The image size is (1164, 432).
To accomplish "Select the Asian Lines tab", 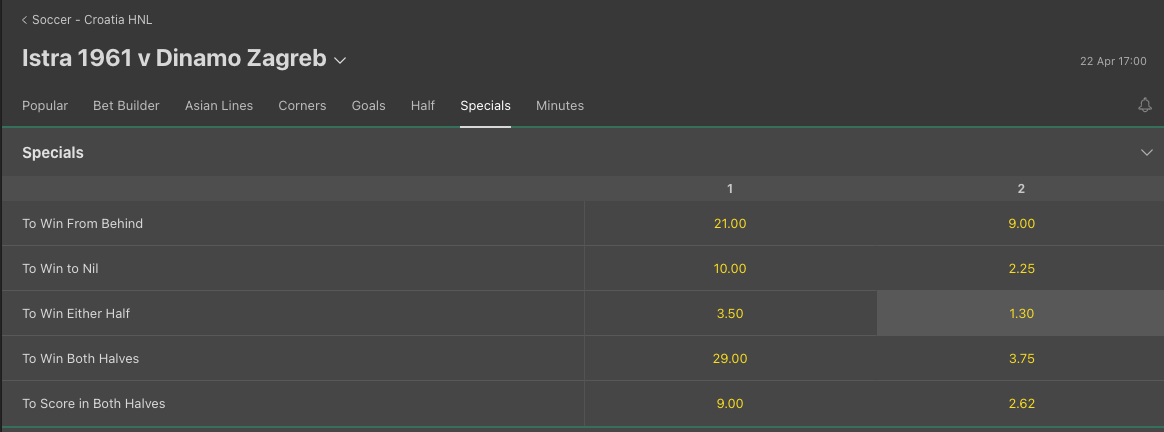I will [219, 105].
